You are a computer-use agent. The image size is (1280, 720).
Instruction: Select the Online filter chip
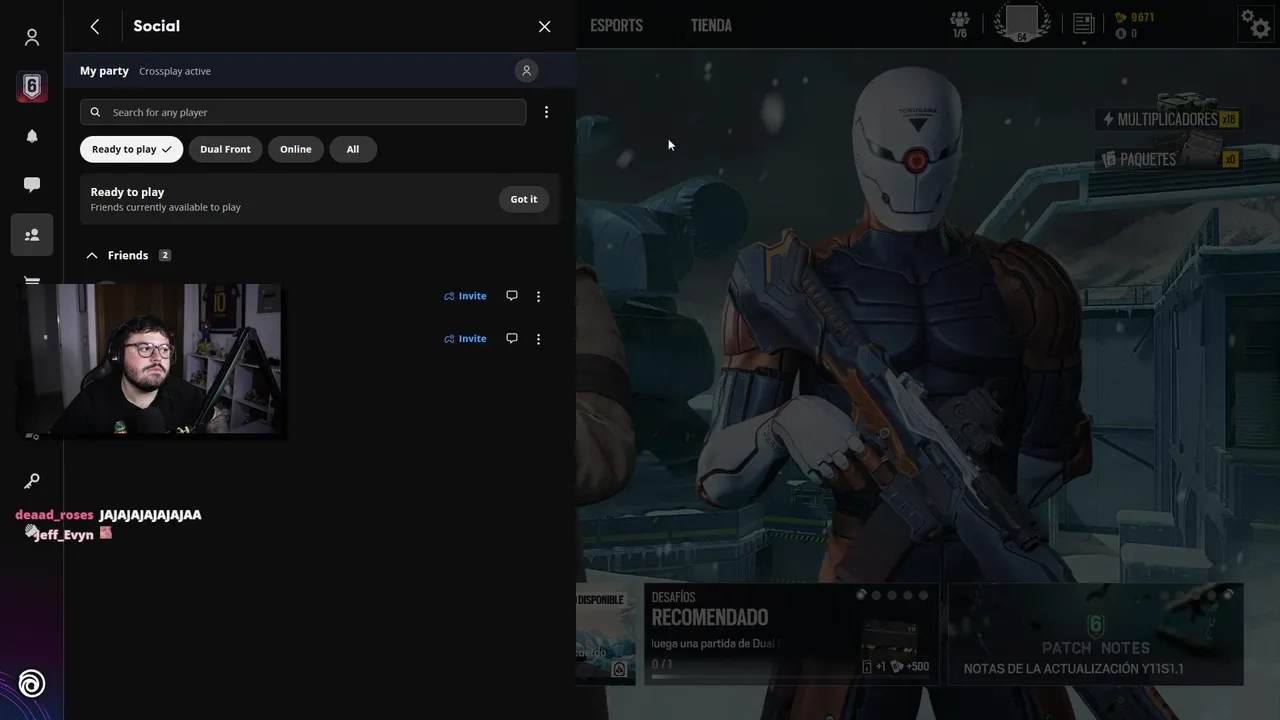[x=296, y=149]
